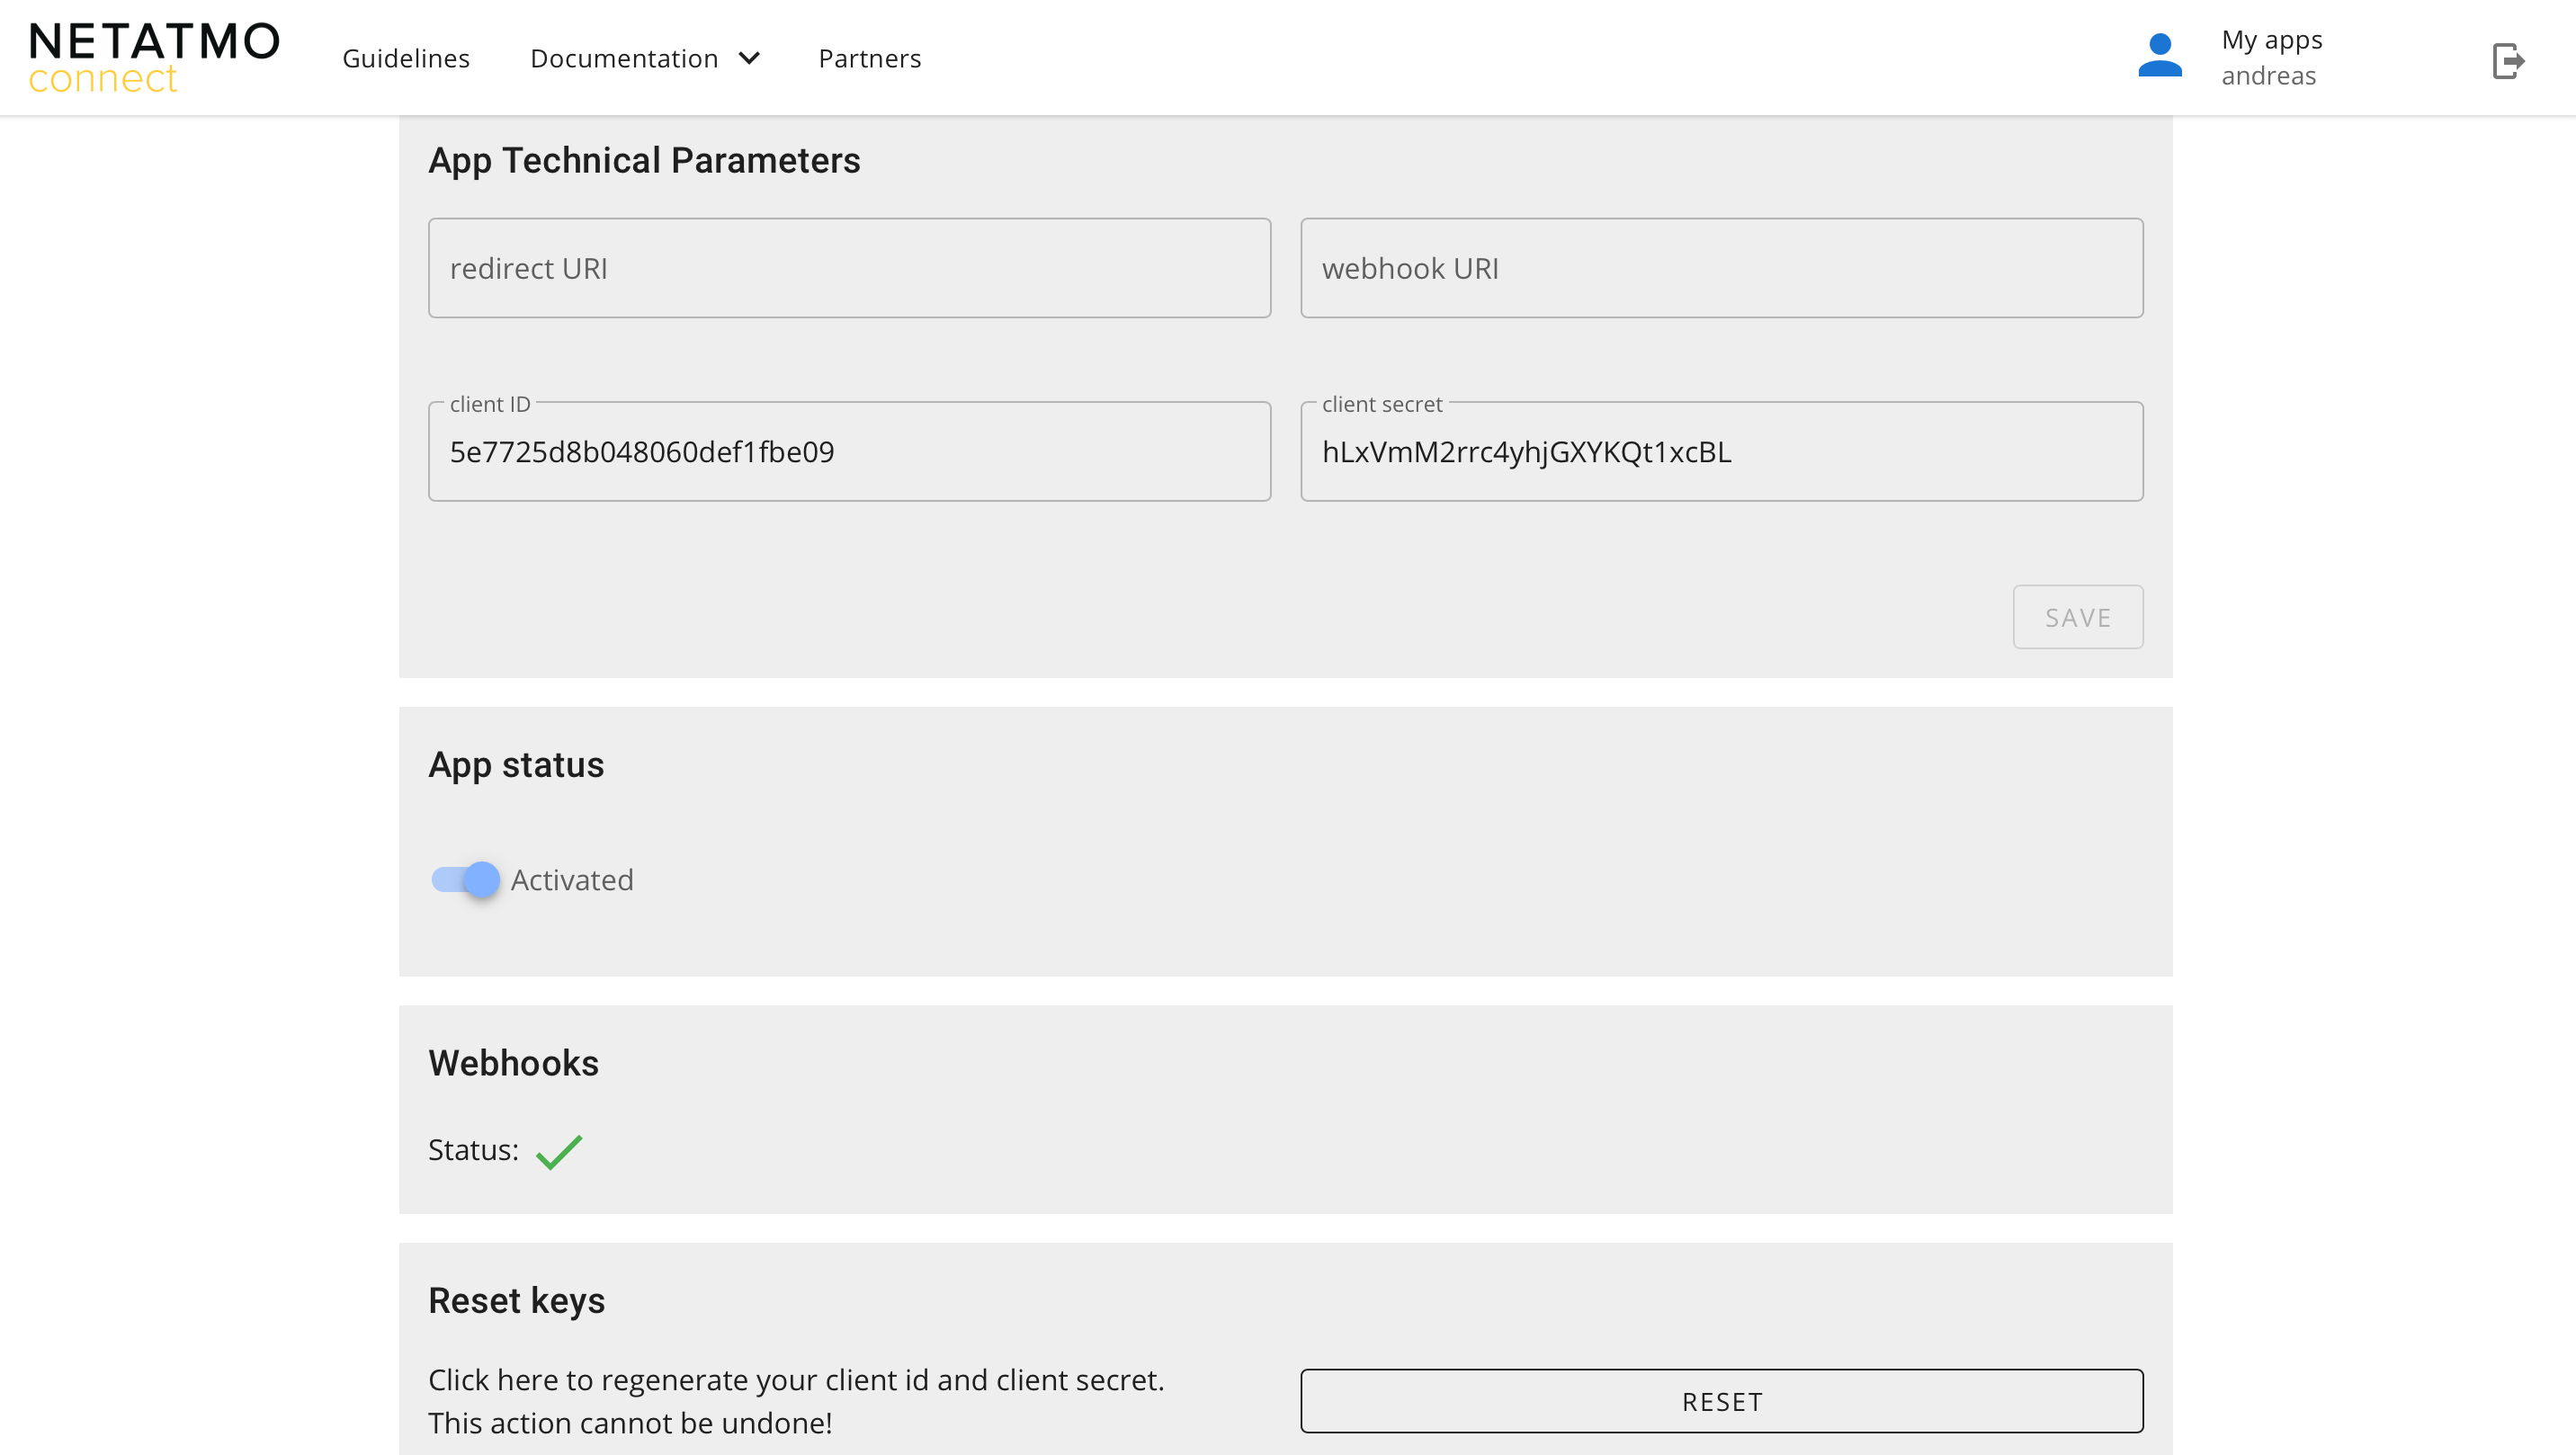Screen dimensions: 2576x1455
Task: Focus the redirect URI field
Action: [849, 268]
